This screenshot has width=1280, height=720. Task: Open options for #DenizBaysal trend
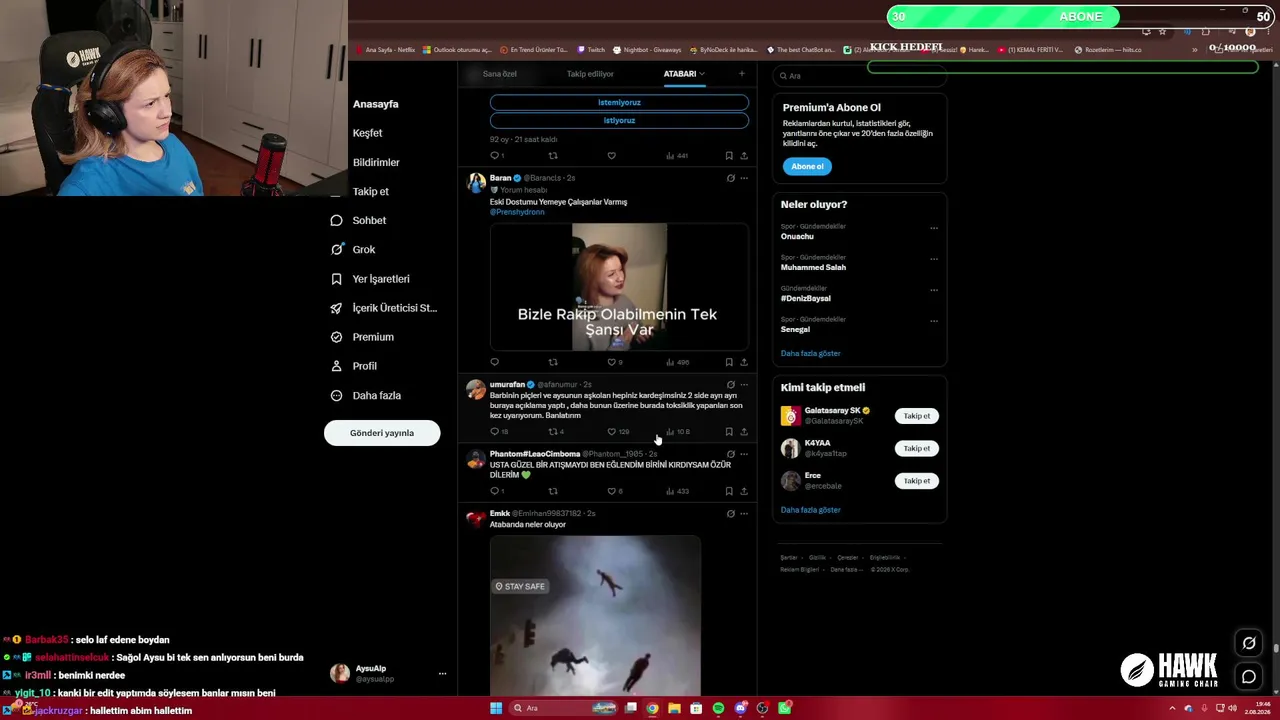click(934, 290)
